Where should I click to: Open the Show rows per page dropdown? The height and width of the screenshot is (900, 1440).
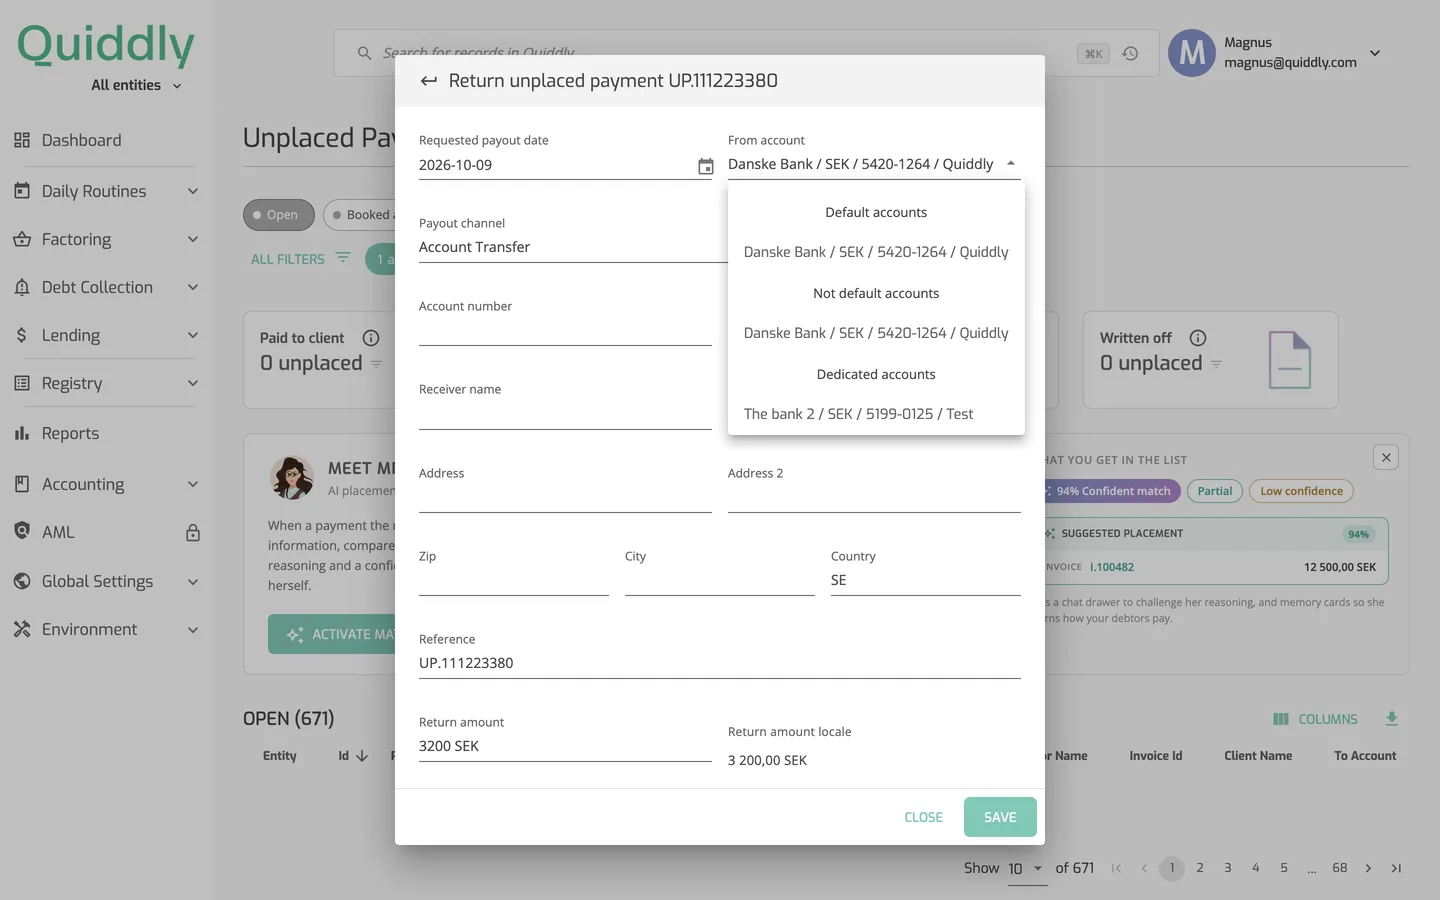(x=1027, y=868)
